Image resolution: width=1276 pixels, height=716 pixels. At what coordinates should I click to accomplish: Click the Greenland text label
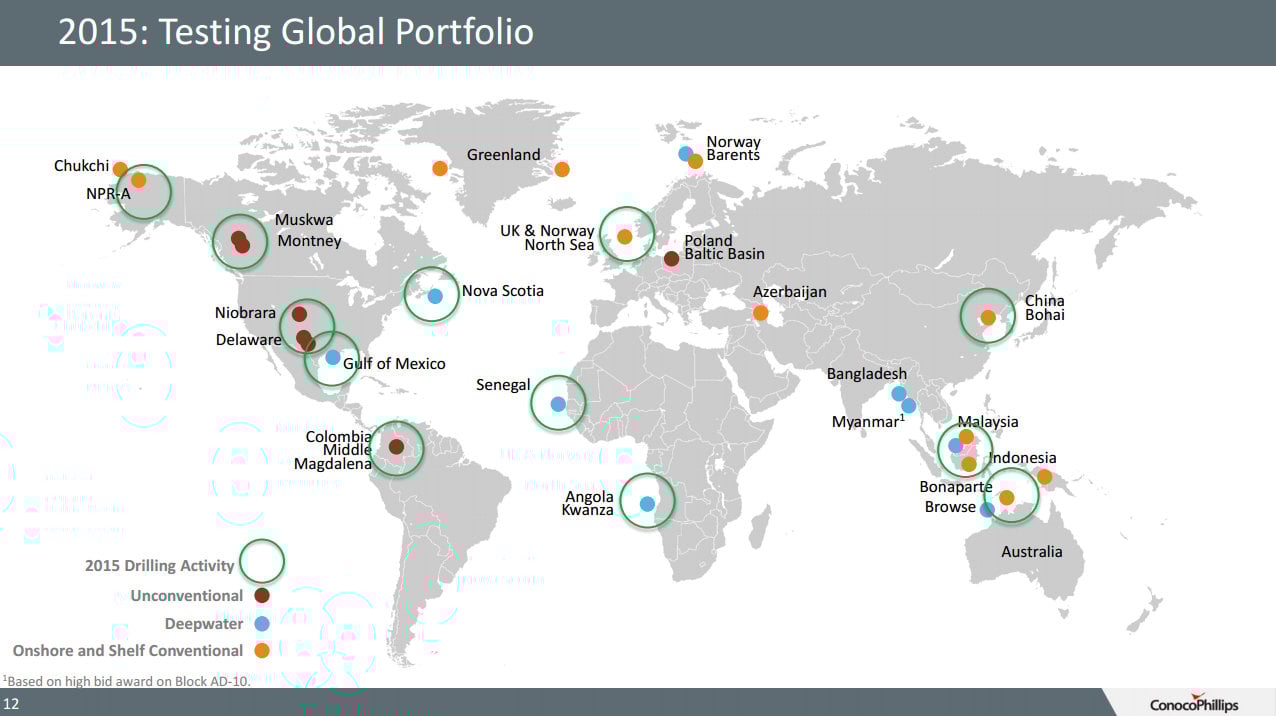[503, 155]
